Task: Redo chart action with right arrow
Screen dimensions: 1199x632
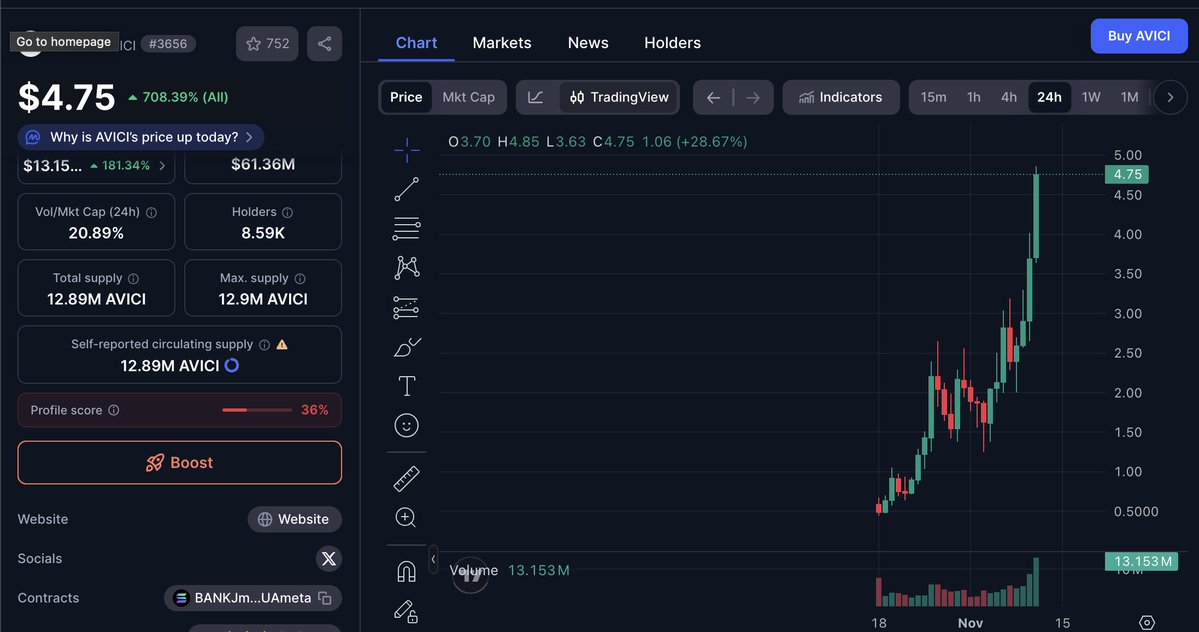Action: click(753, 97)
